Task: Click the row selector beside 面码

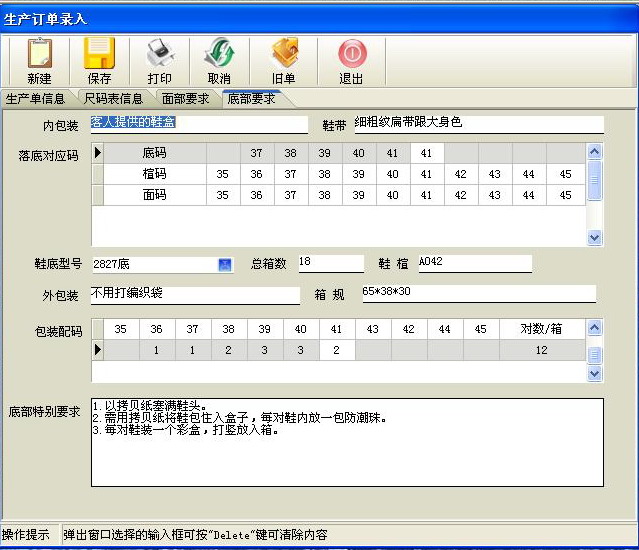Action: point(98,195)
